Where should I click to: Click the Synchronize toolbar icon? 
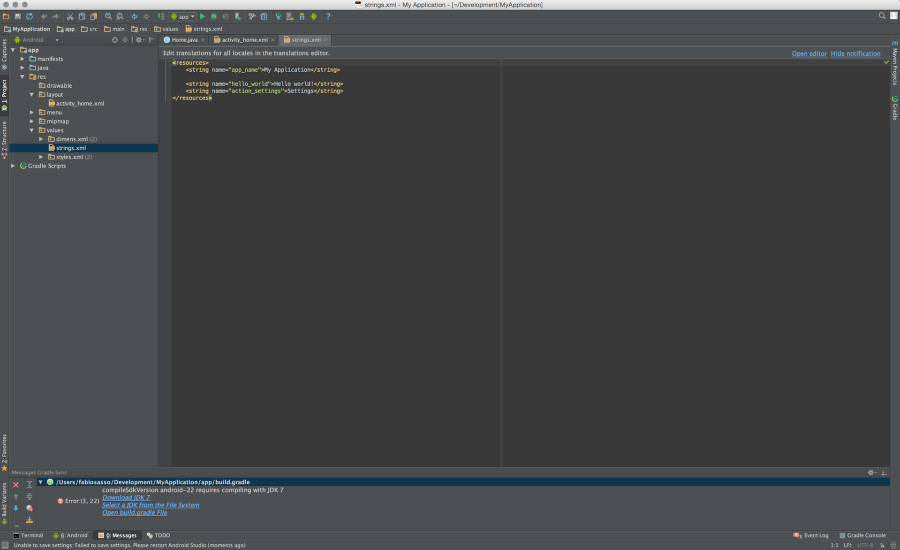click(x=29, y=17)
